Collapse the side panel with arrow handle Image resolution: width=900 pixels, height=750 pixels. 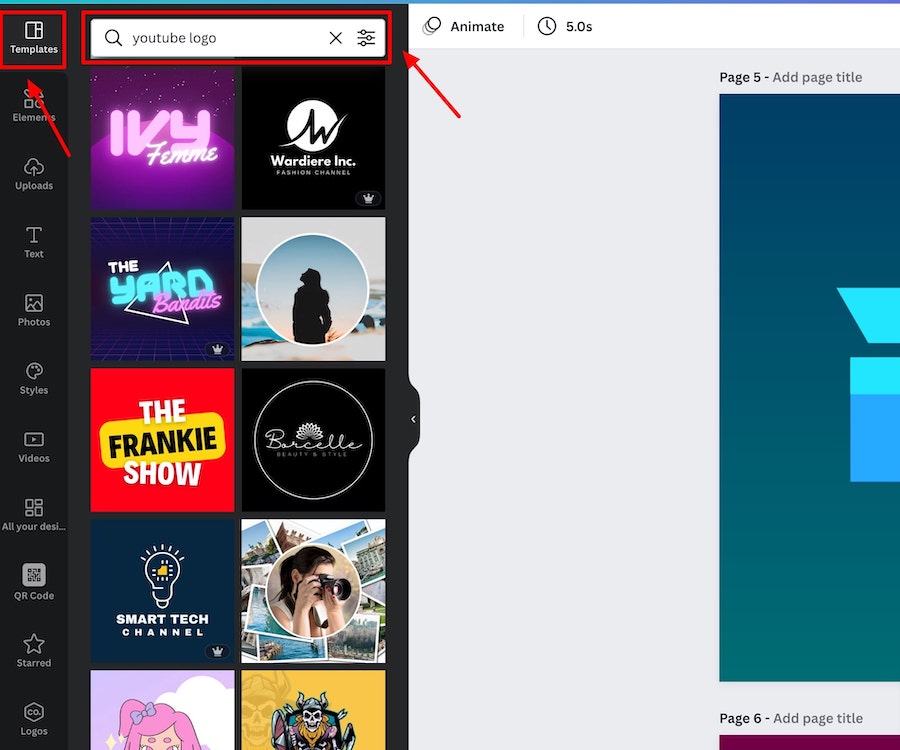[414, 420]
